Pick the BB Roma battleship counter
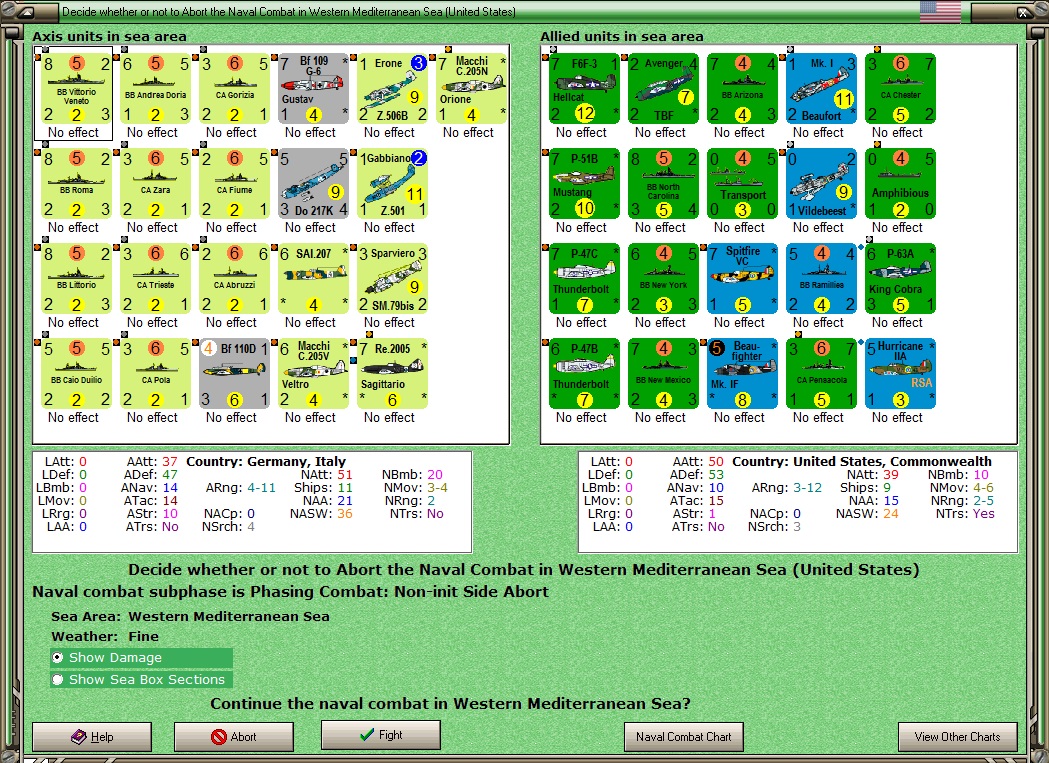This screenshot has width=1049, height=763. pos(76,183)
